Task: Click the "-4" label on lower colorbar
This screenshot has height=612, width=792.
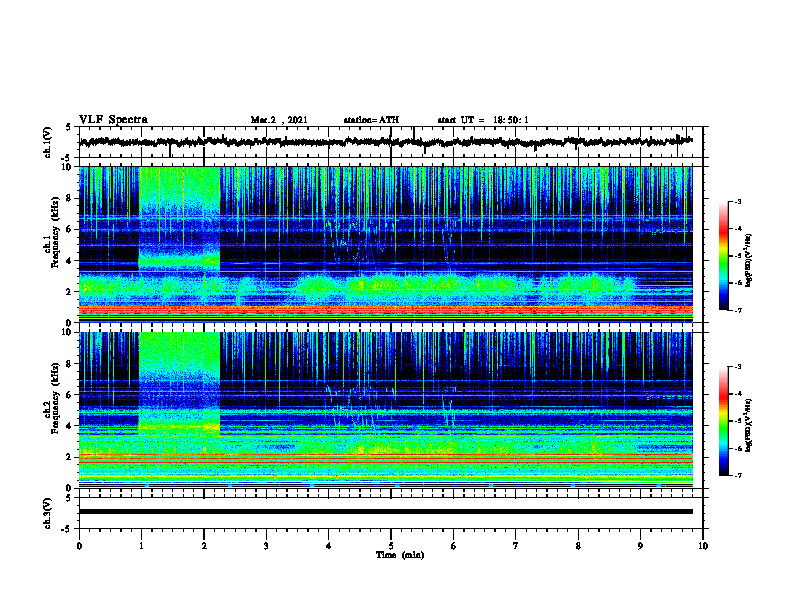Action: tap(738, 394)
